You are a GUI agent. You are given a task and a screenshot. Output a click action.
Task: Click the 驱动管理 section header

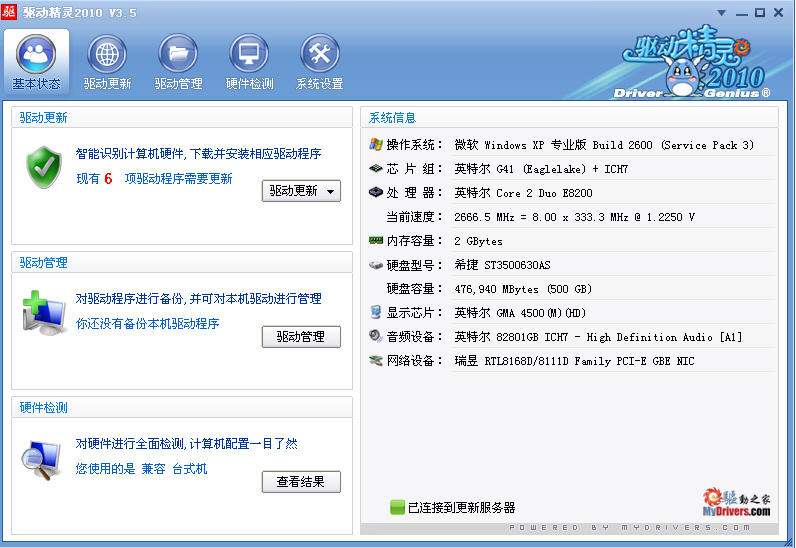coord(43,263)
